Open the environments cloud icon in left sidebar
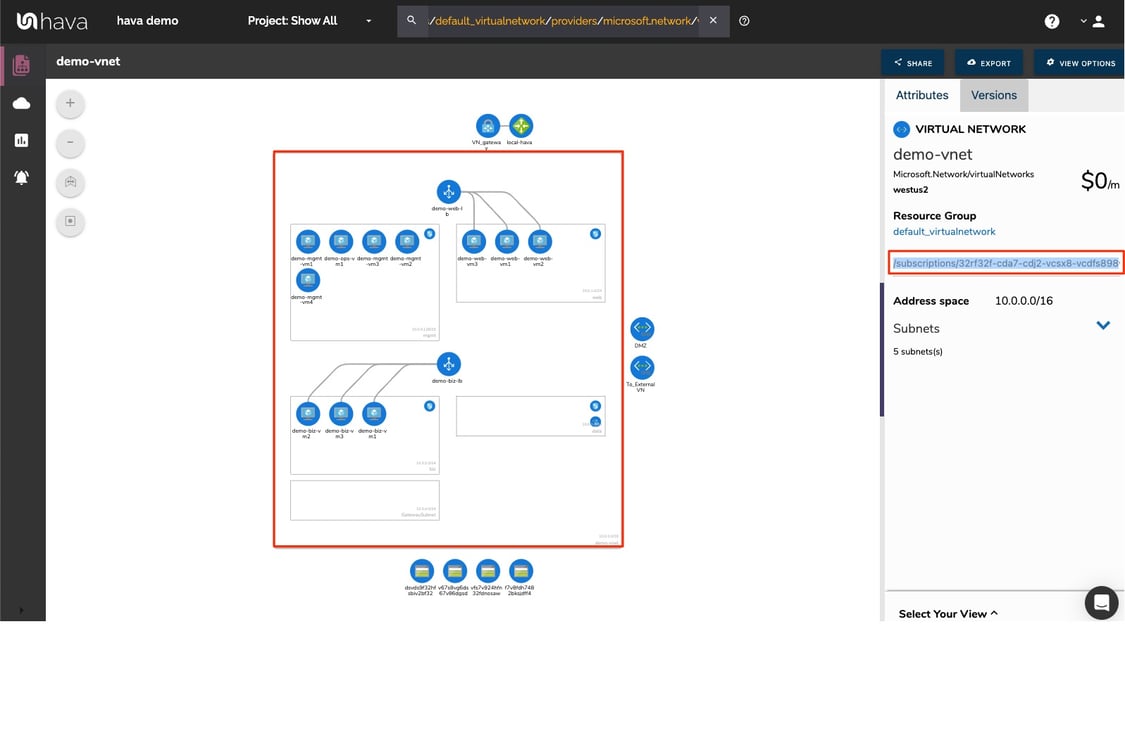This screenshot has height=738, width=1125. (22, 102)
